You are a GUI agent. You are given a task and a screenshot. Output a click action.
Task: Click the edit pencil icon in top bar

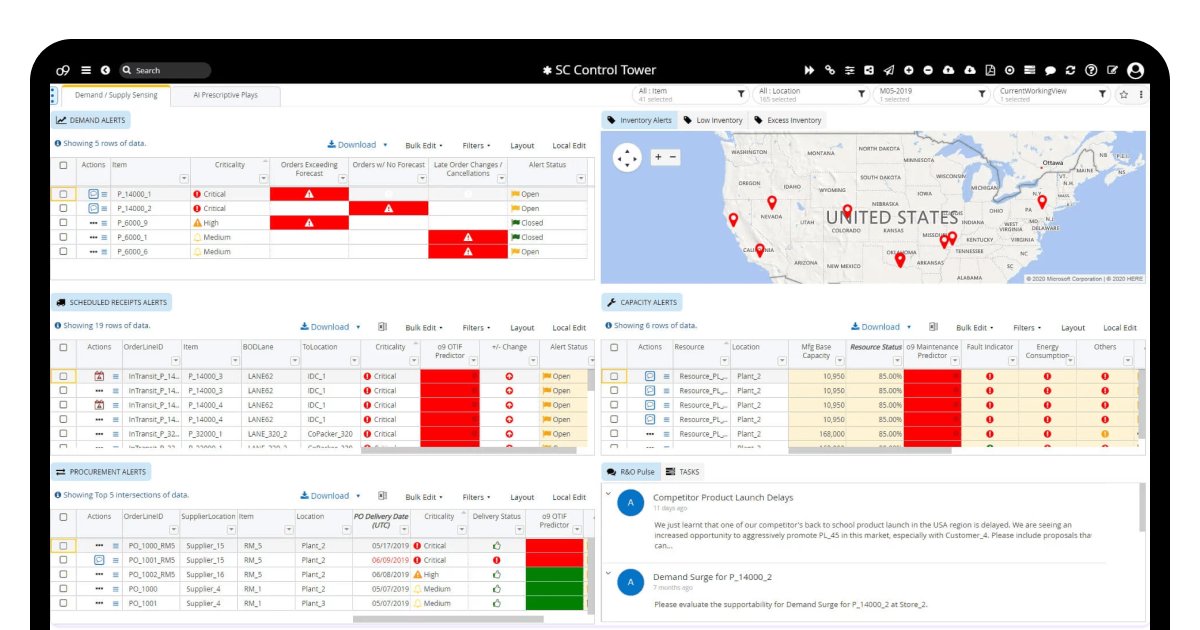coord(1112,70)
